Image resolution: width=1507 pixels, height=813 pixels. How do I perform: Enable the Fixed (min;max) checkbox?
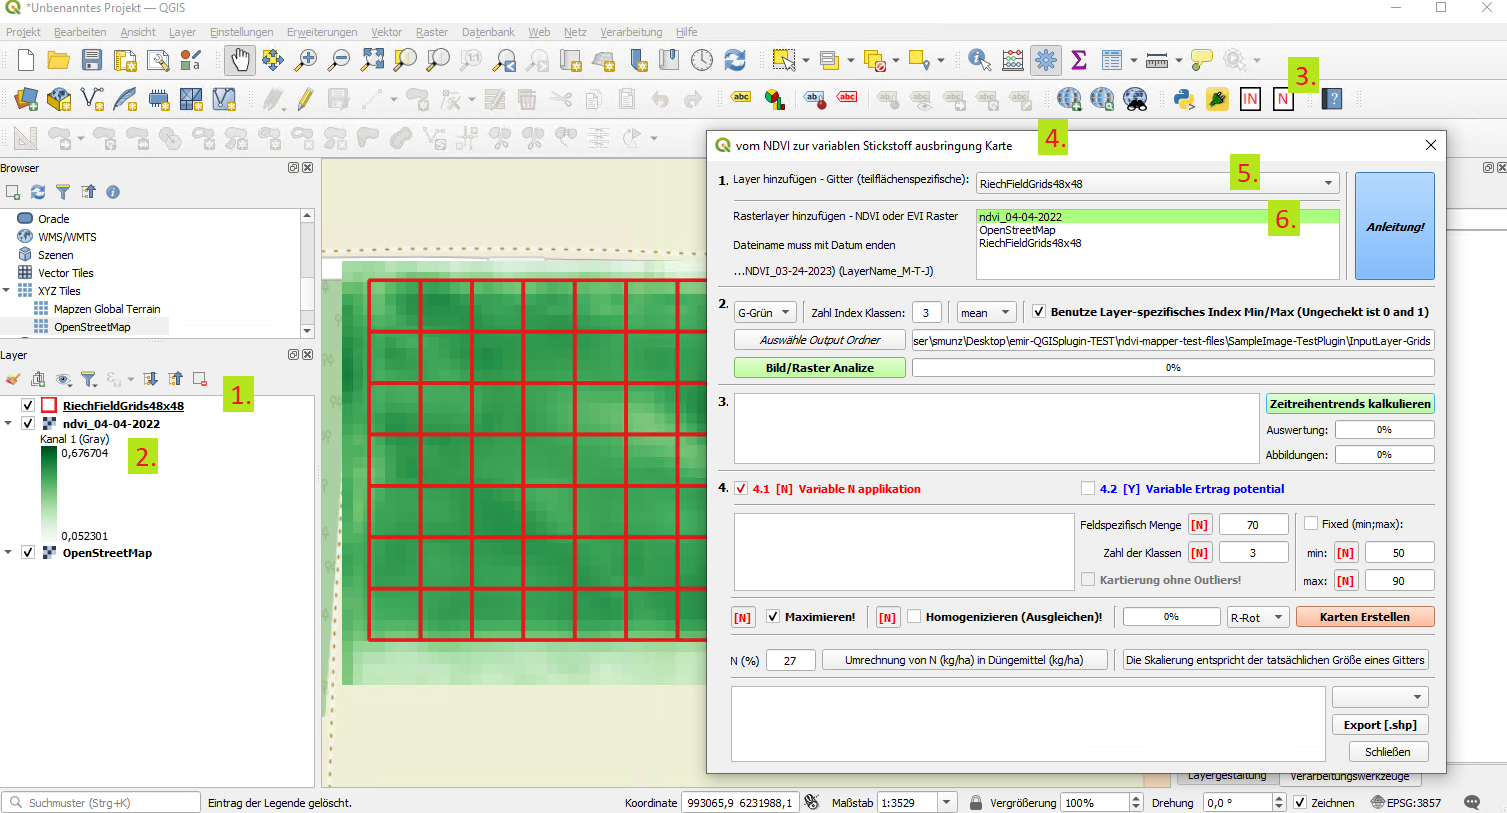(x=1311, y=523)
